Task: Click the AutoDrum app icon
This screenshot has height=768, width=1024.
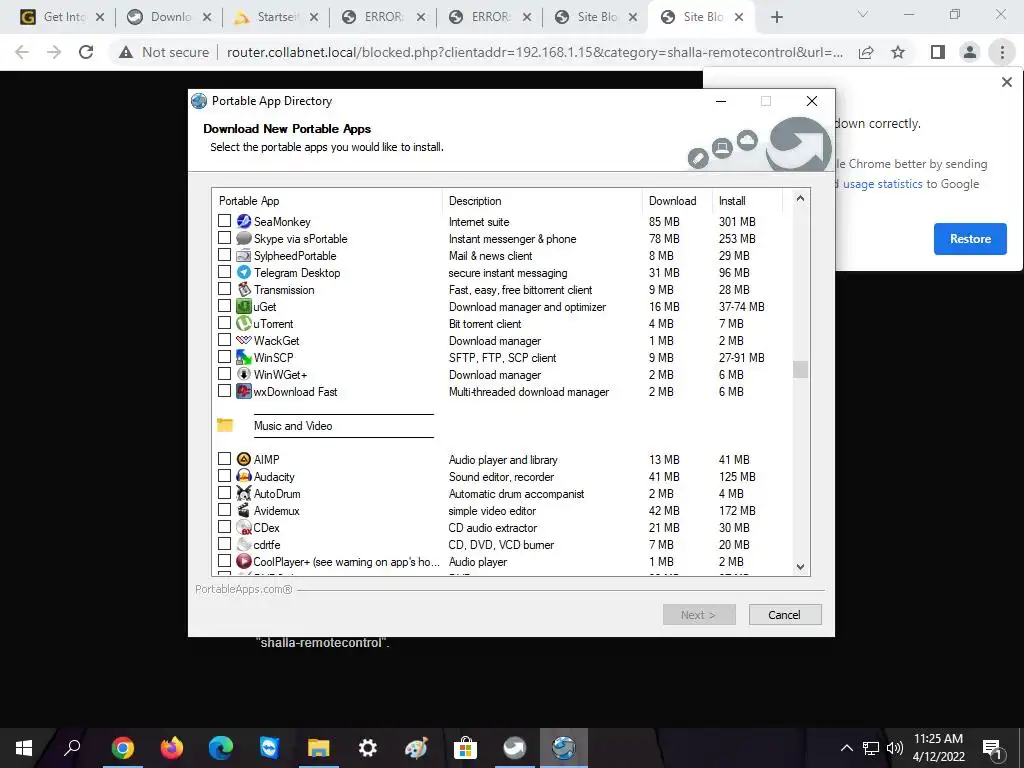Action: (244, 493)
